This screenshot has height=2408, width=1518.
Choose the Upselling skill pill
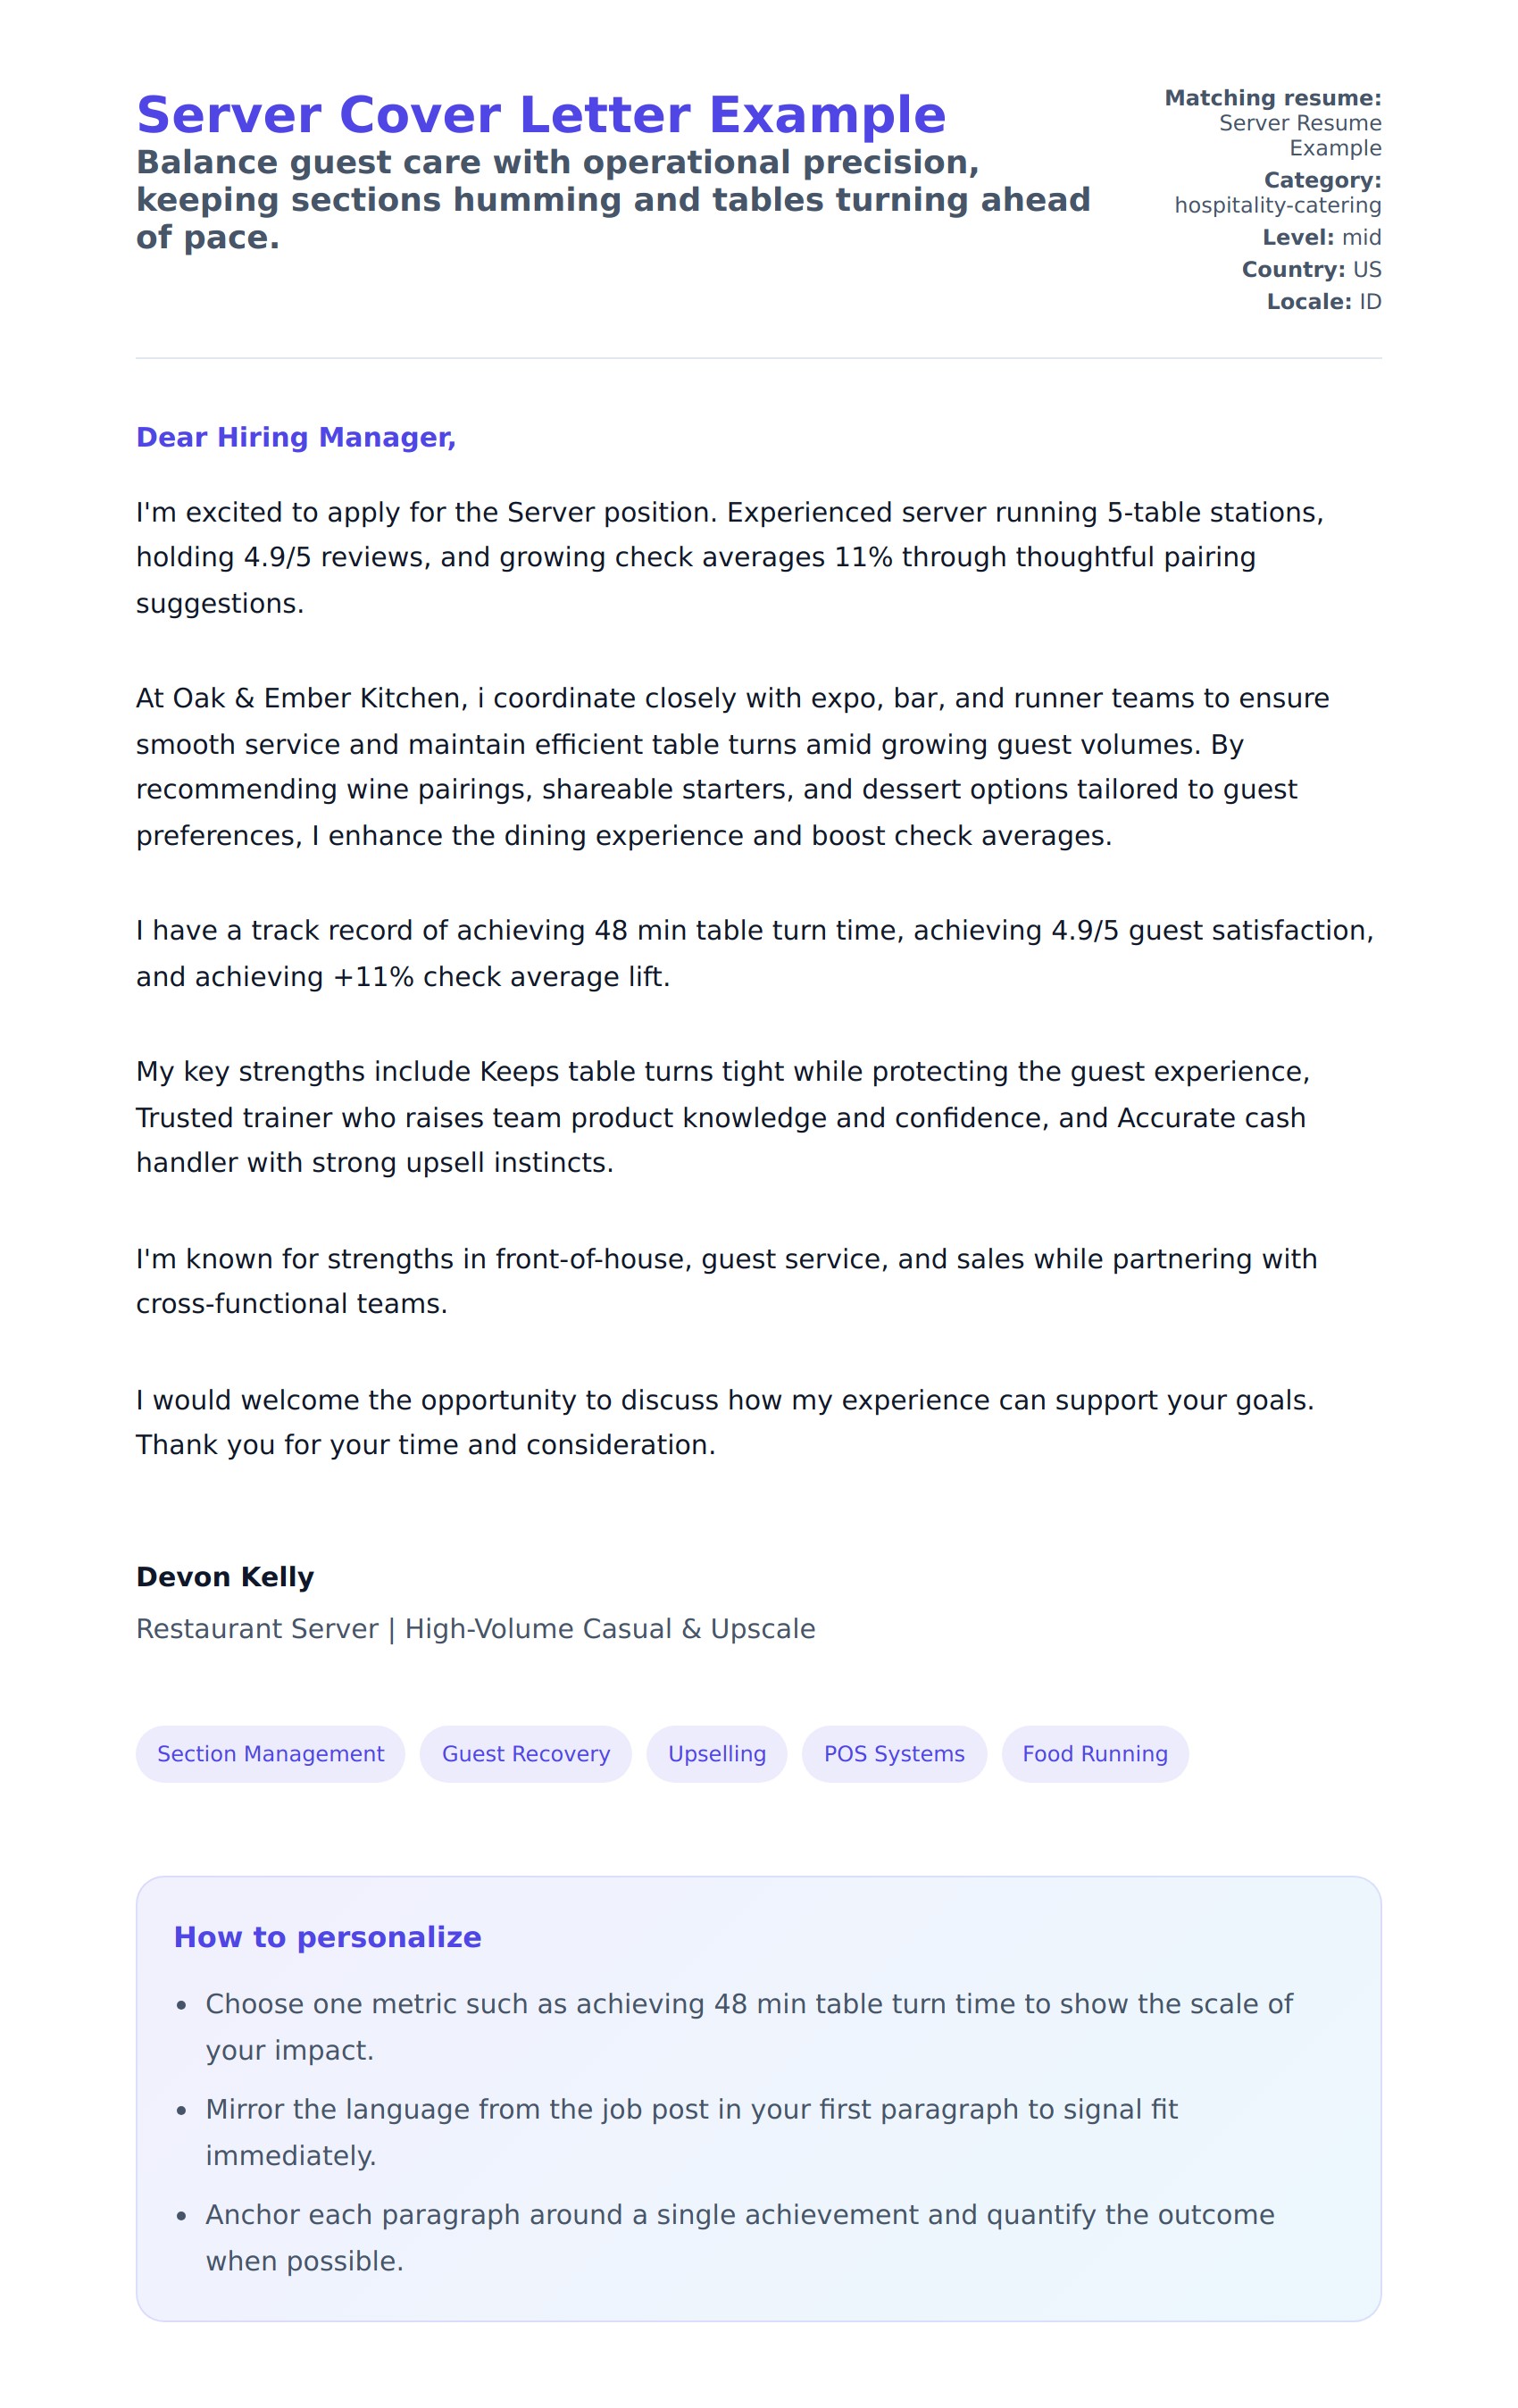coord(716,1753)
